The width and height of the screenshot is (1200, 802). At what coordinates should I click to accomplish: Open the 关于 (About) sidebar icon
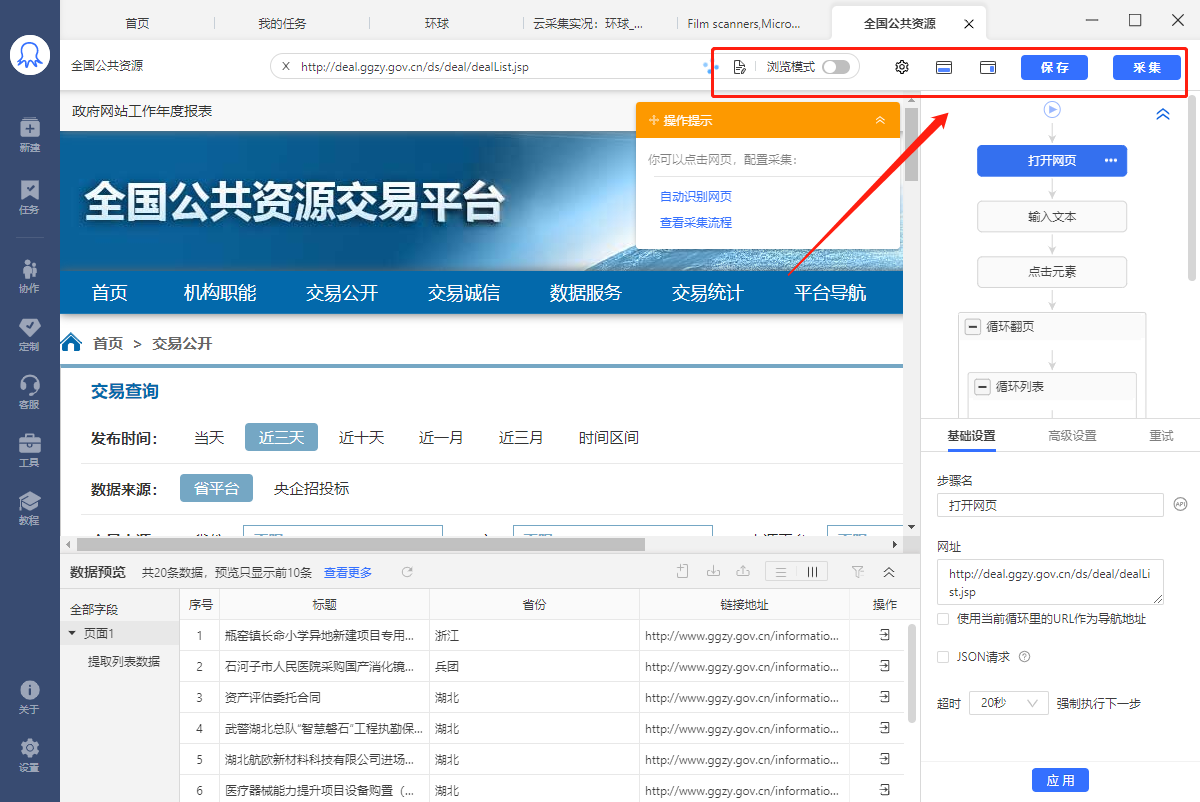point(29,697)
